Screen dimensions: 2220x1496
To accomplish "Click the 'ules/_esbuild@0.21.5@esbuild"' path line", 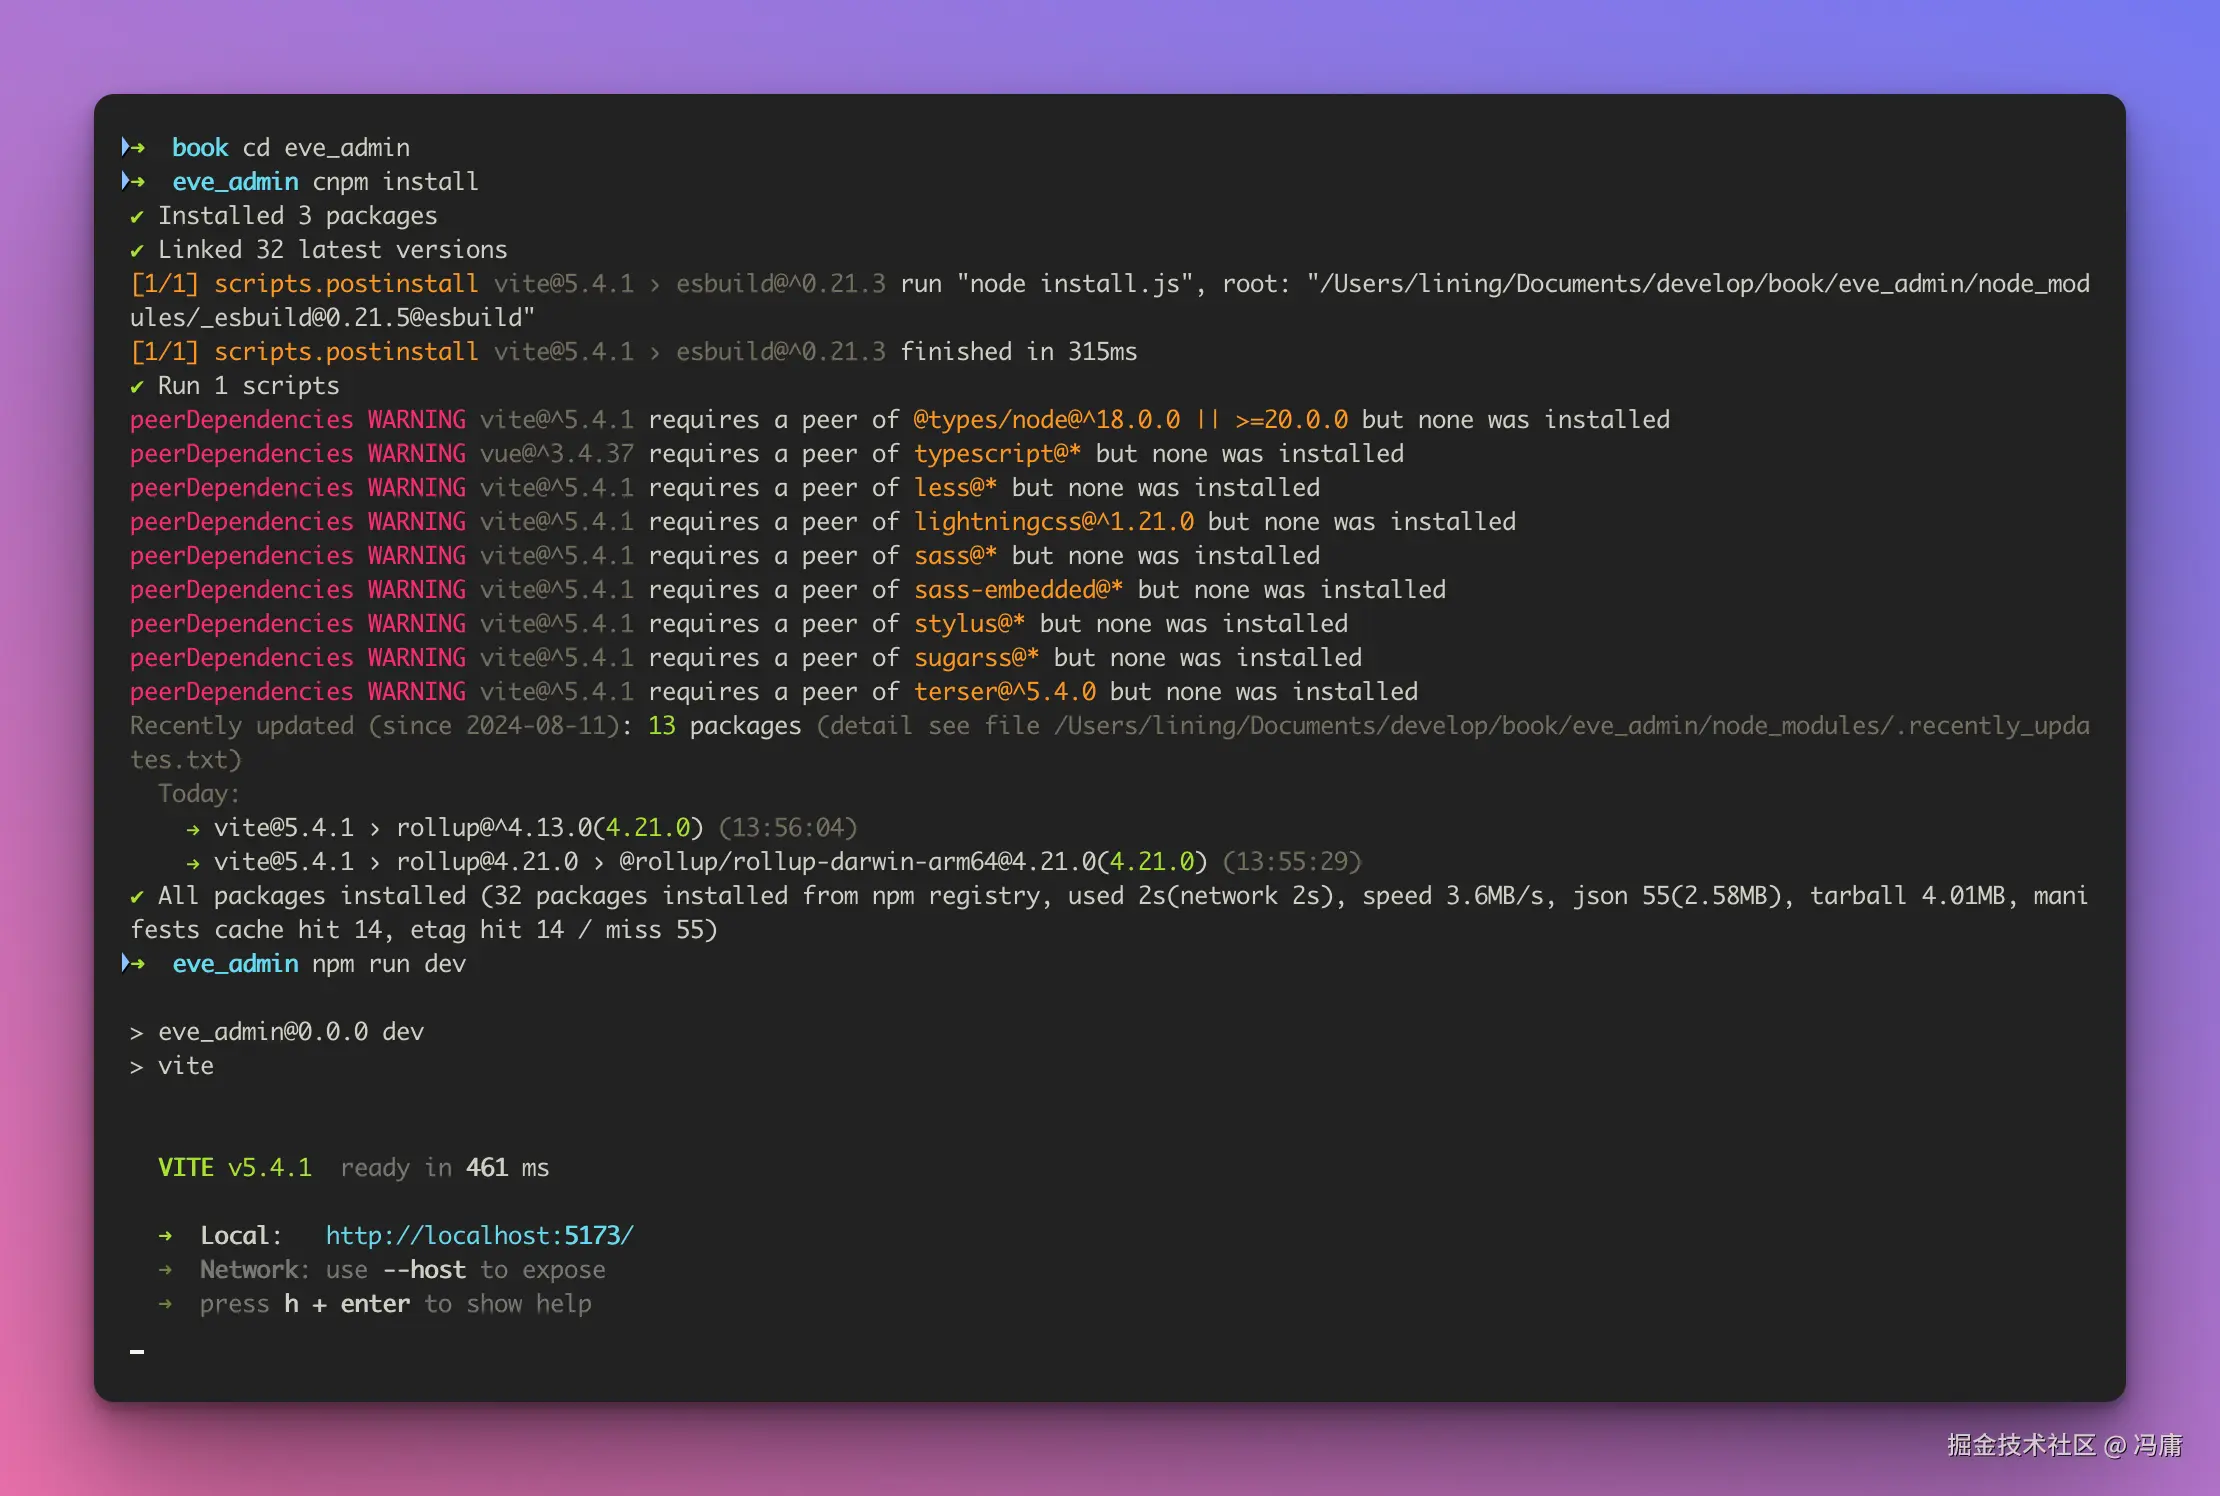I will (x=332, y=317).
